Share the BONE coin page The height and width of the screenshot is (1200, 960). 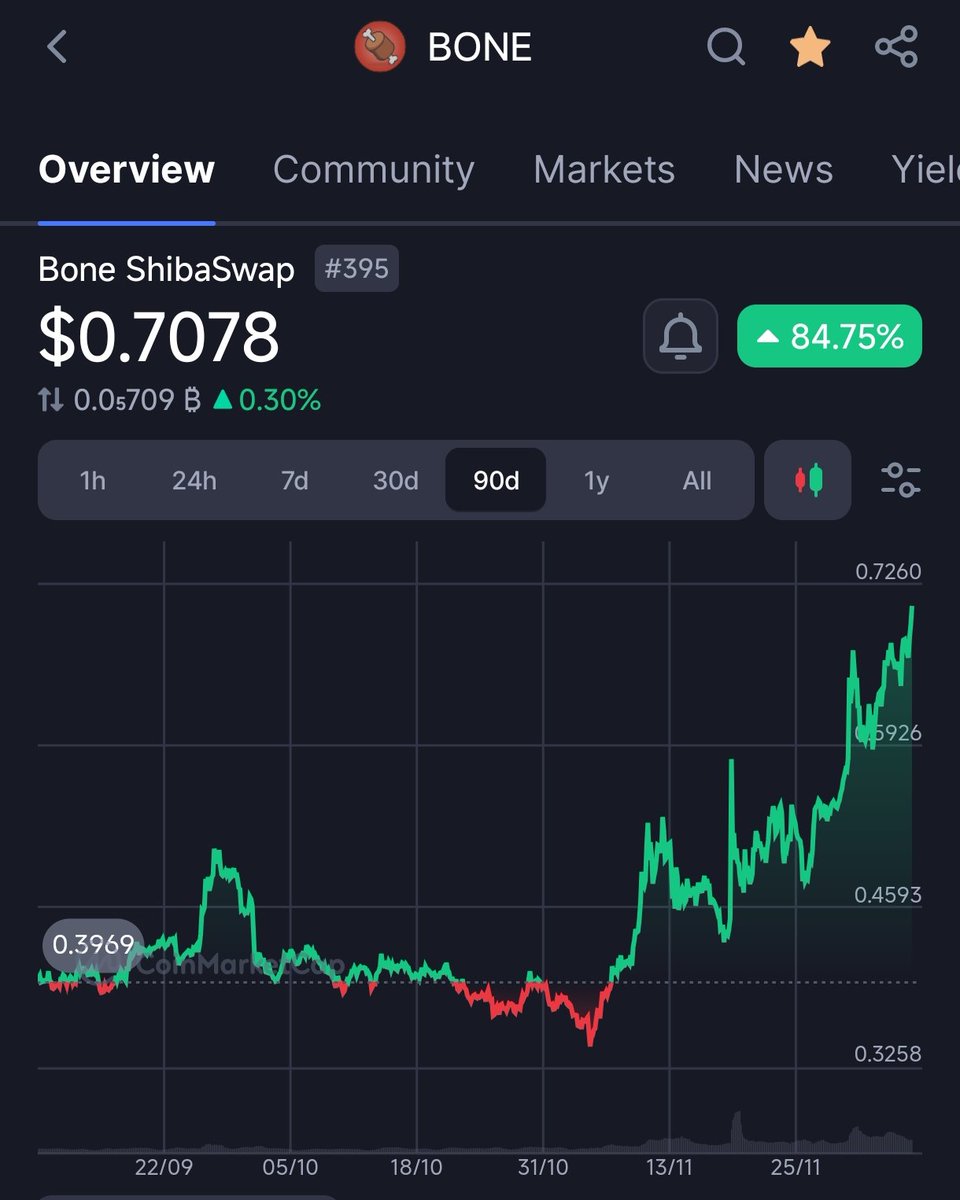(896, 46)
